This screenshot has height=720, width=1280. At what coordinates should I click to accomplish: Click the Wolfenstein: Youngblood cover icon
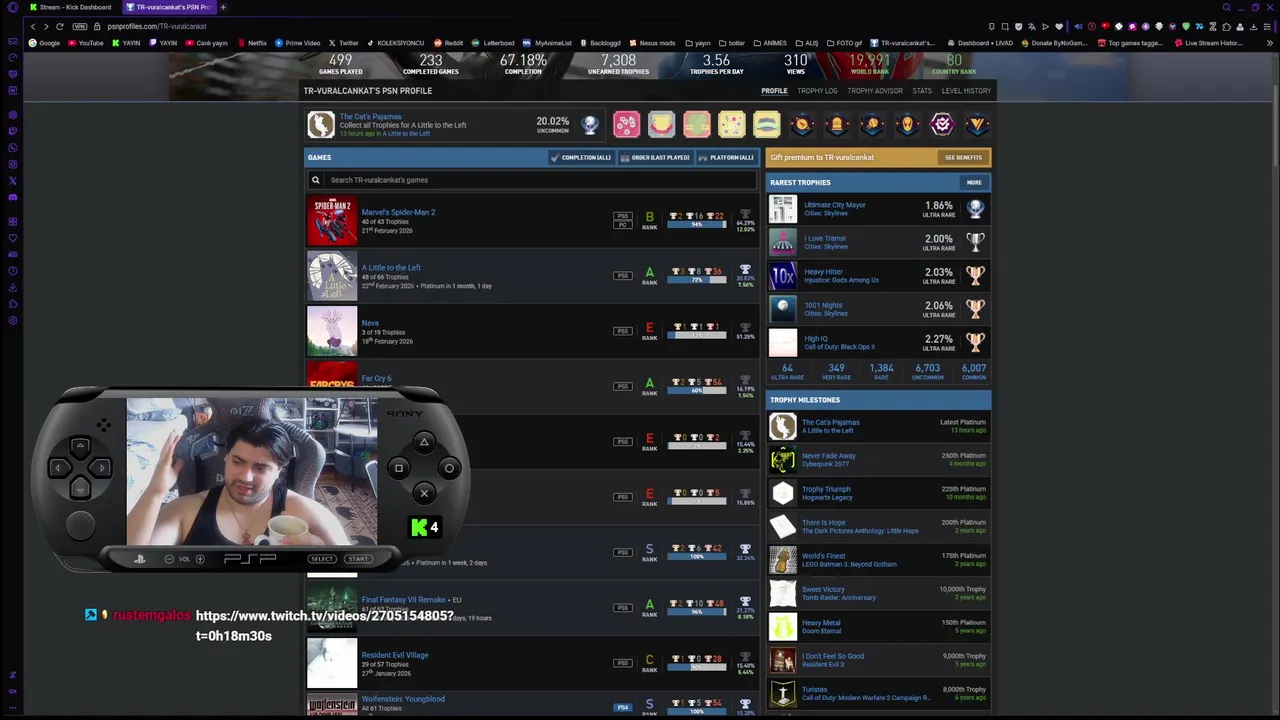332,705
